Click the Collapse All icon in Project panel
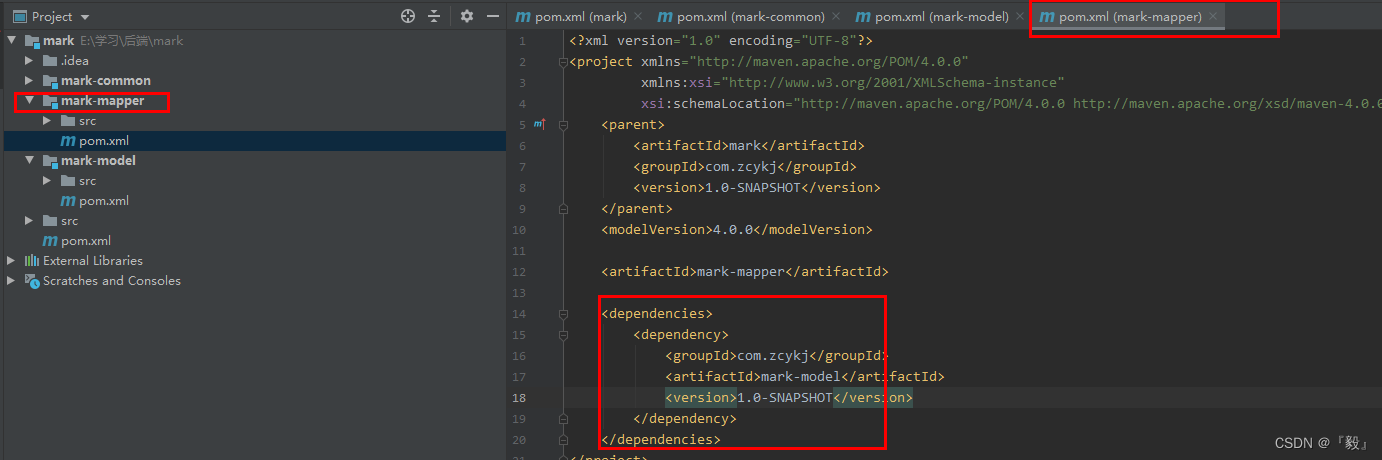Viewport: 1382px width, 460px height. coord(434,16)
